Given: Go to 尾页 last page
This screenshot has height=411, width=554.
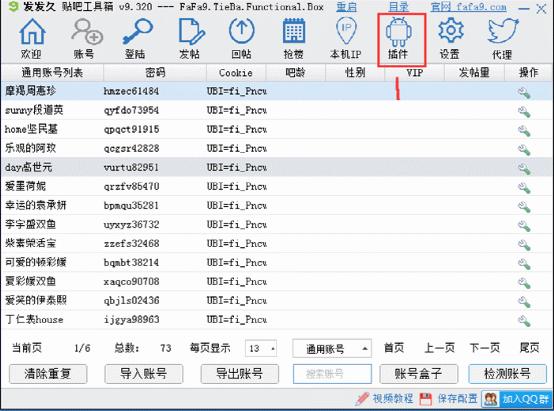Looking at the screenshot, I should 529,348.
